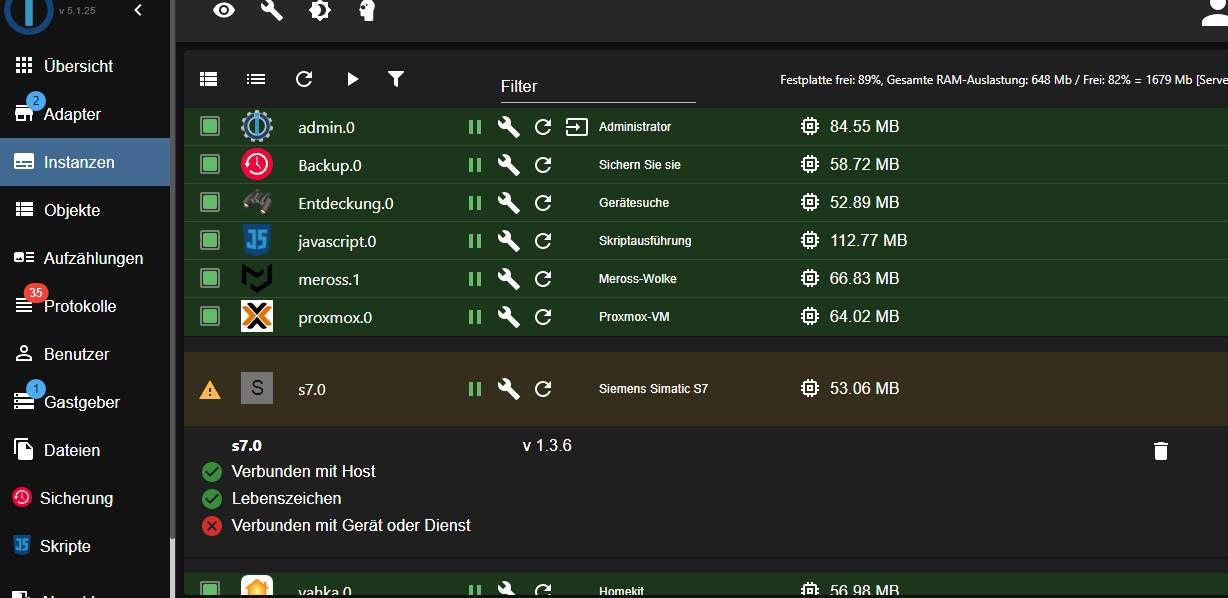This screenshot has height=598, width=1228.
Task: Open Backup.0 settings wrench
Action: coord(509,165)
